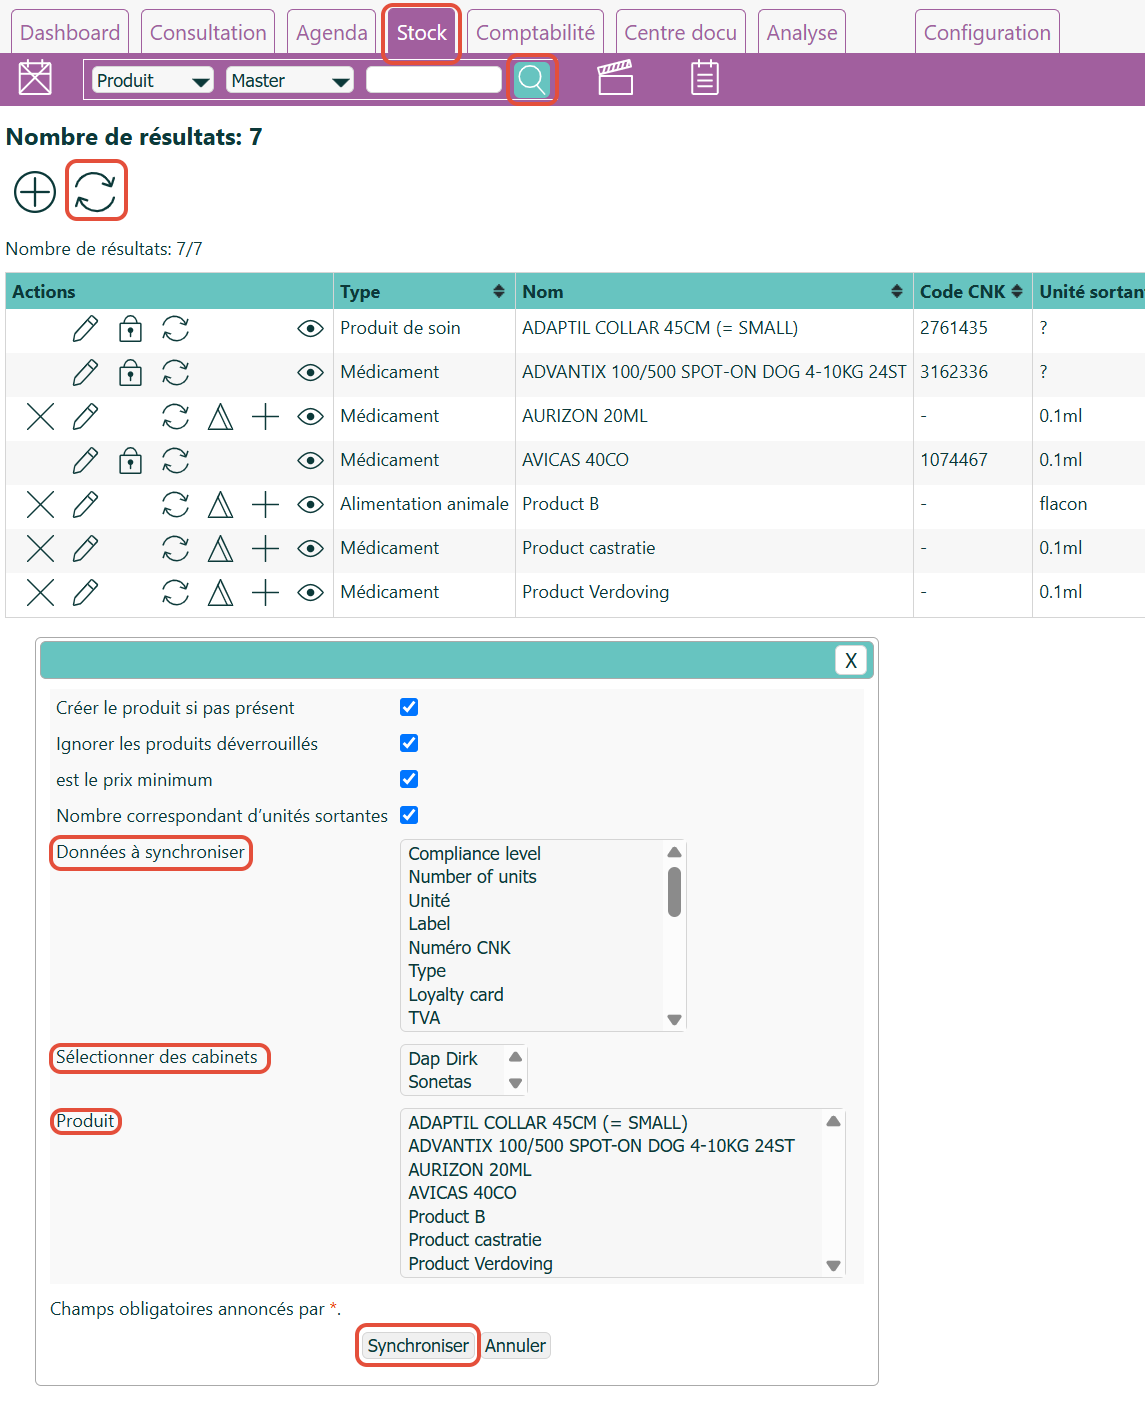The image size is (1145, 1419).
Task: Edit the AVICAS 40CO row with pencil
Action: [86, 461]
